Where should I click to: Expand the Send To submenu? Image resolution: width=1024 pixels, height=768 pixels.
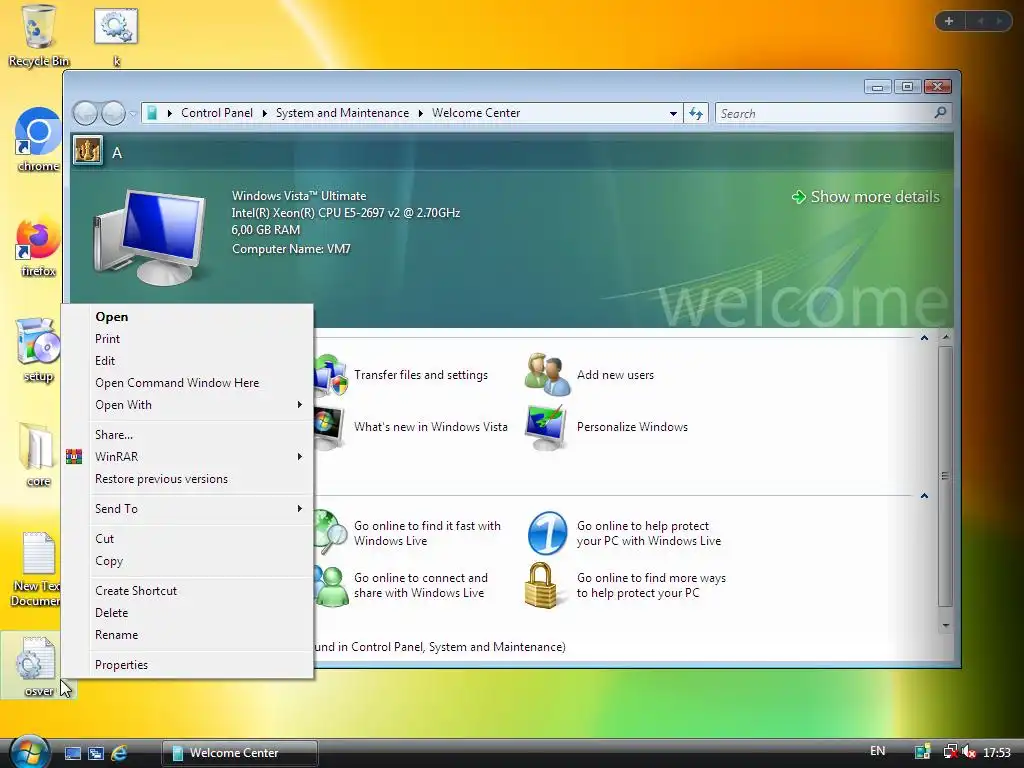coord(199,509)
